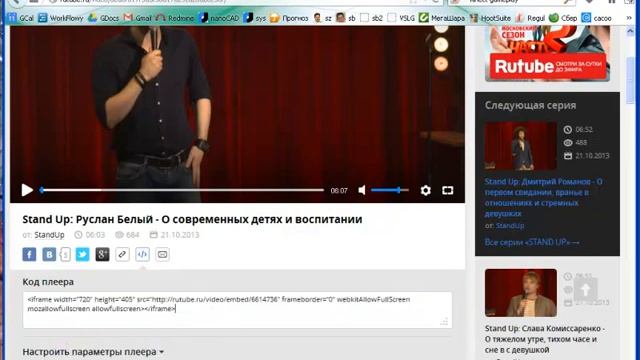Play the Rutube video
Screen dimensions: 640x360
pos(27,190)
